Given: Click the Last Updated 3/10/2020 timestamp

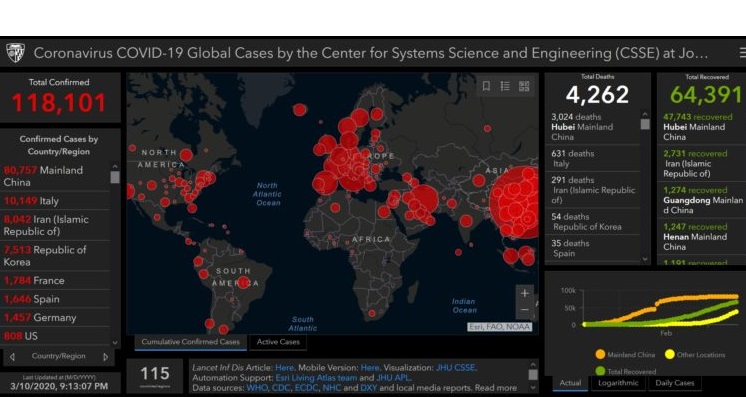Looking at the screenshot, I should [x=59, y=386].
